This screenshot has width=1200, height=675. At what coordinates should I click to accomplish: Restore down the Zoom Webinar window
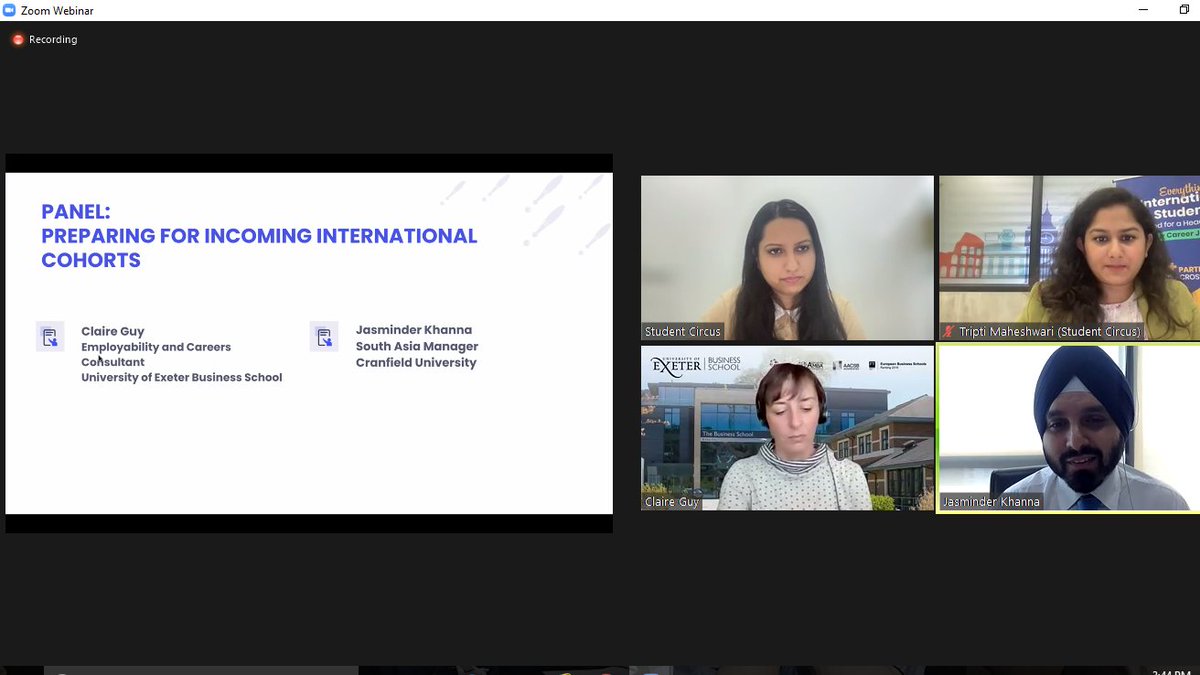click(x=1184, y=10)
